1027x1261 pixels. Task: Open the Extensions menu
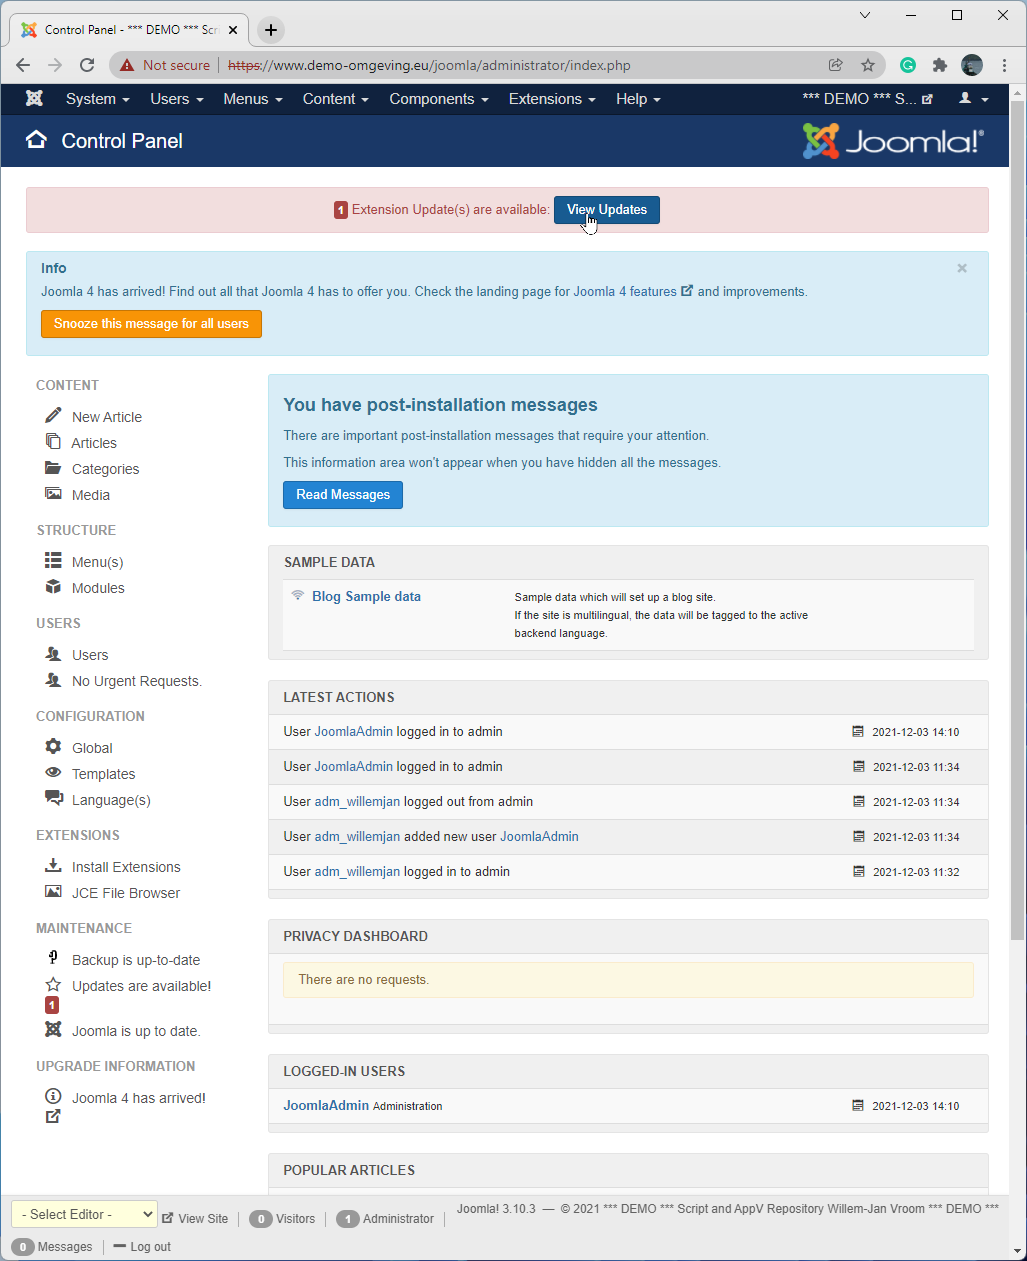[551, 99]
